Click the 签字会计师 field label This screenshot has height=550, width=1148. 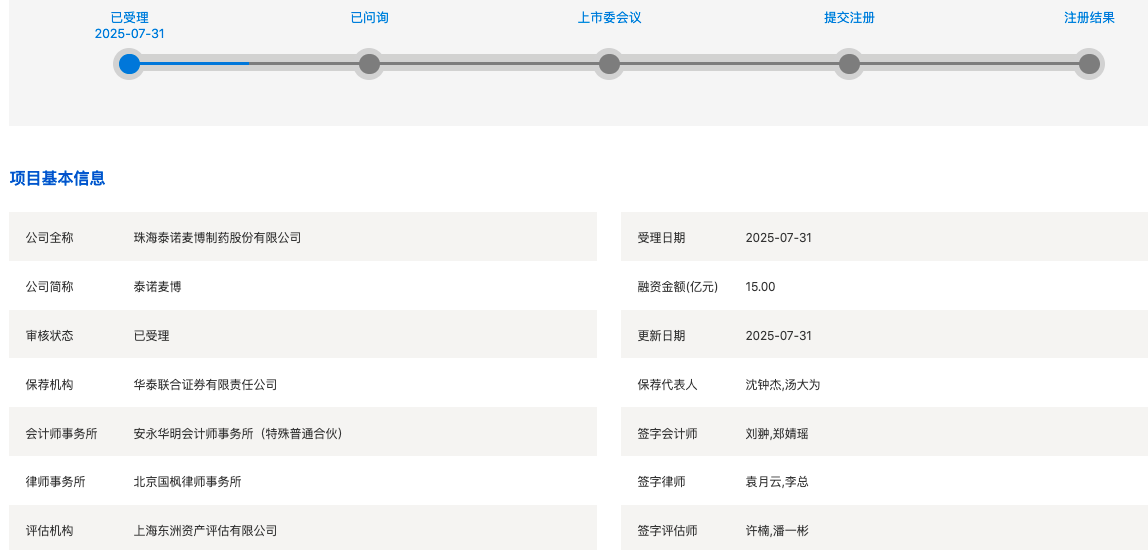click(x=668, y=434)
